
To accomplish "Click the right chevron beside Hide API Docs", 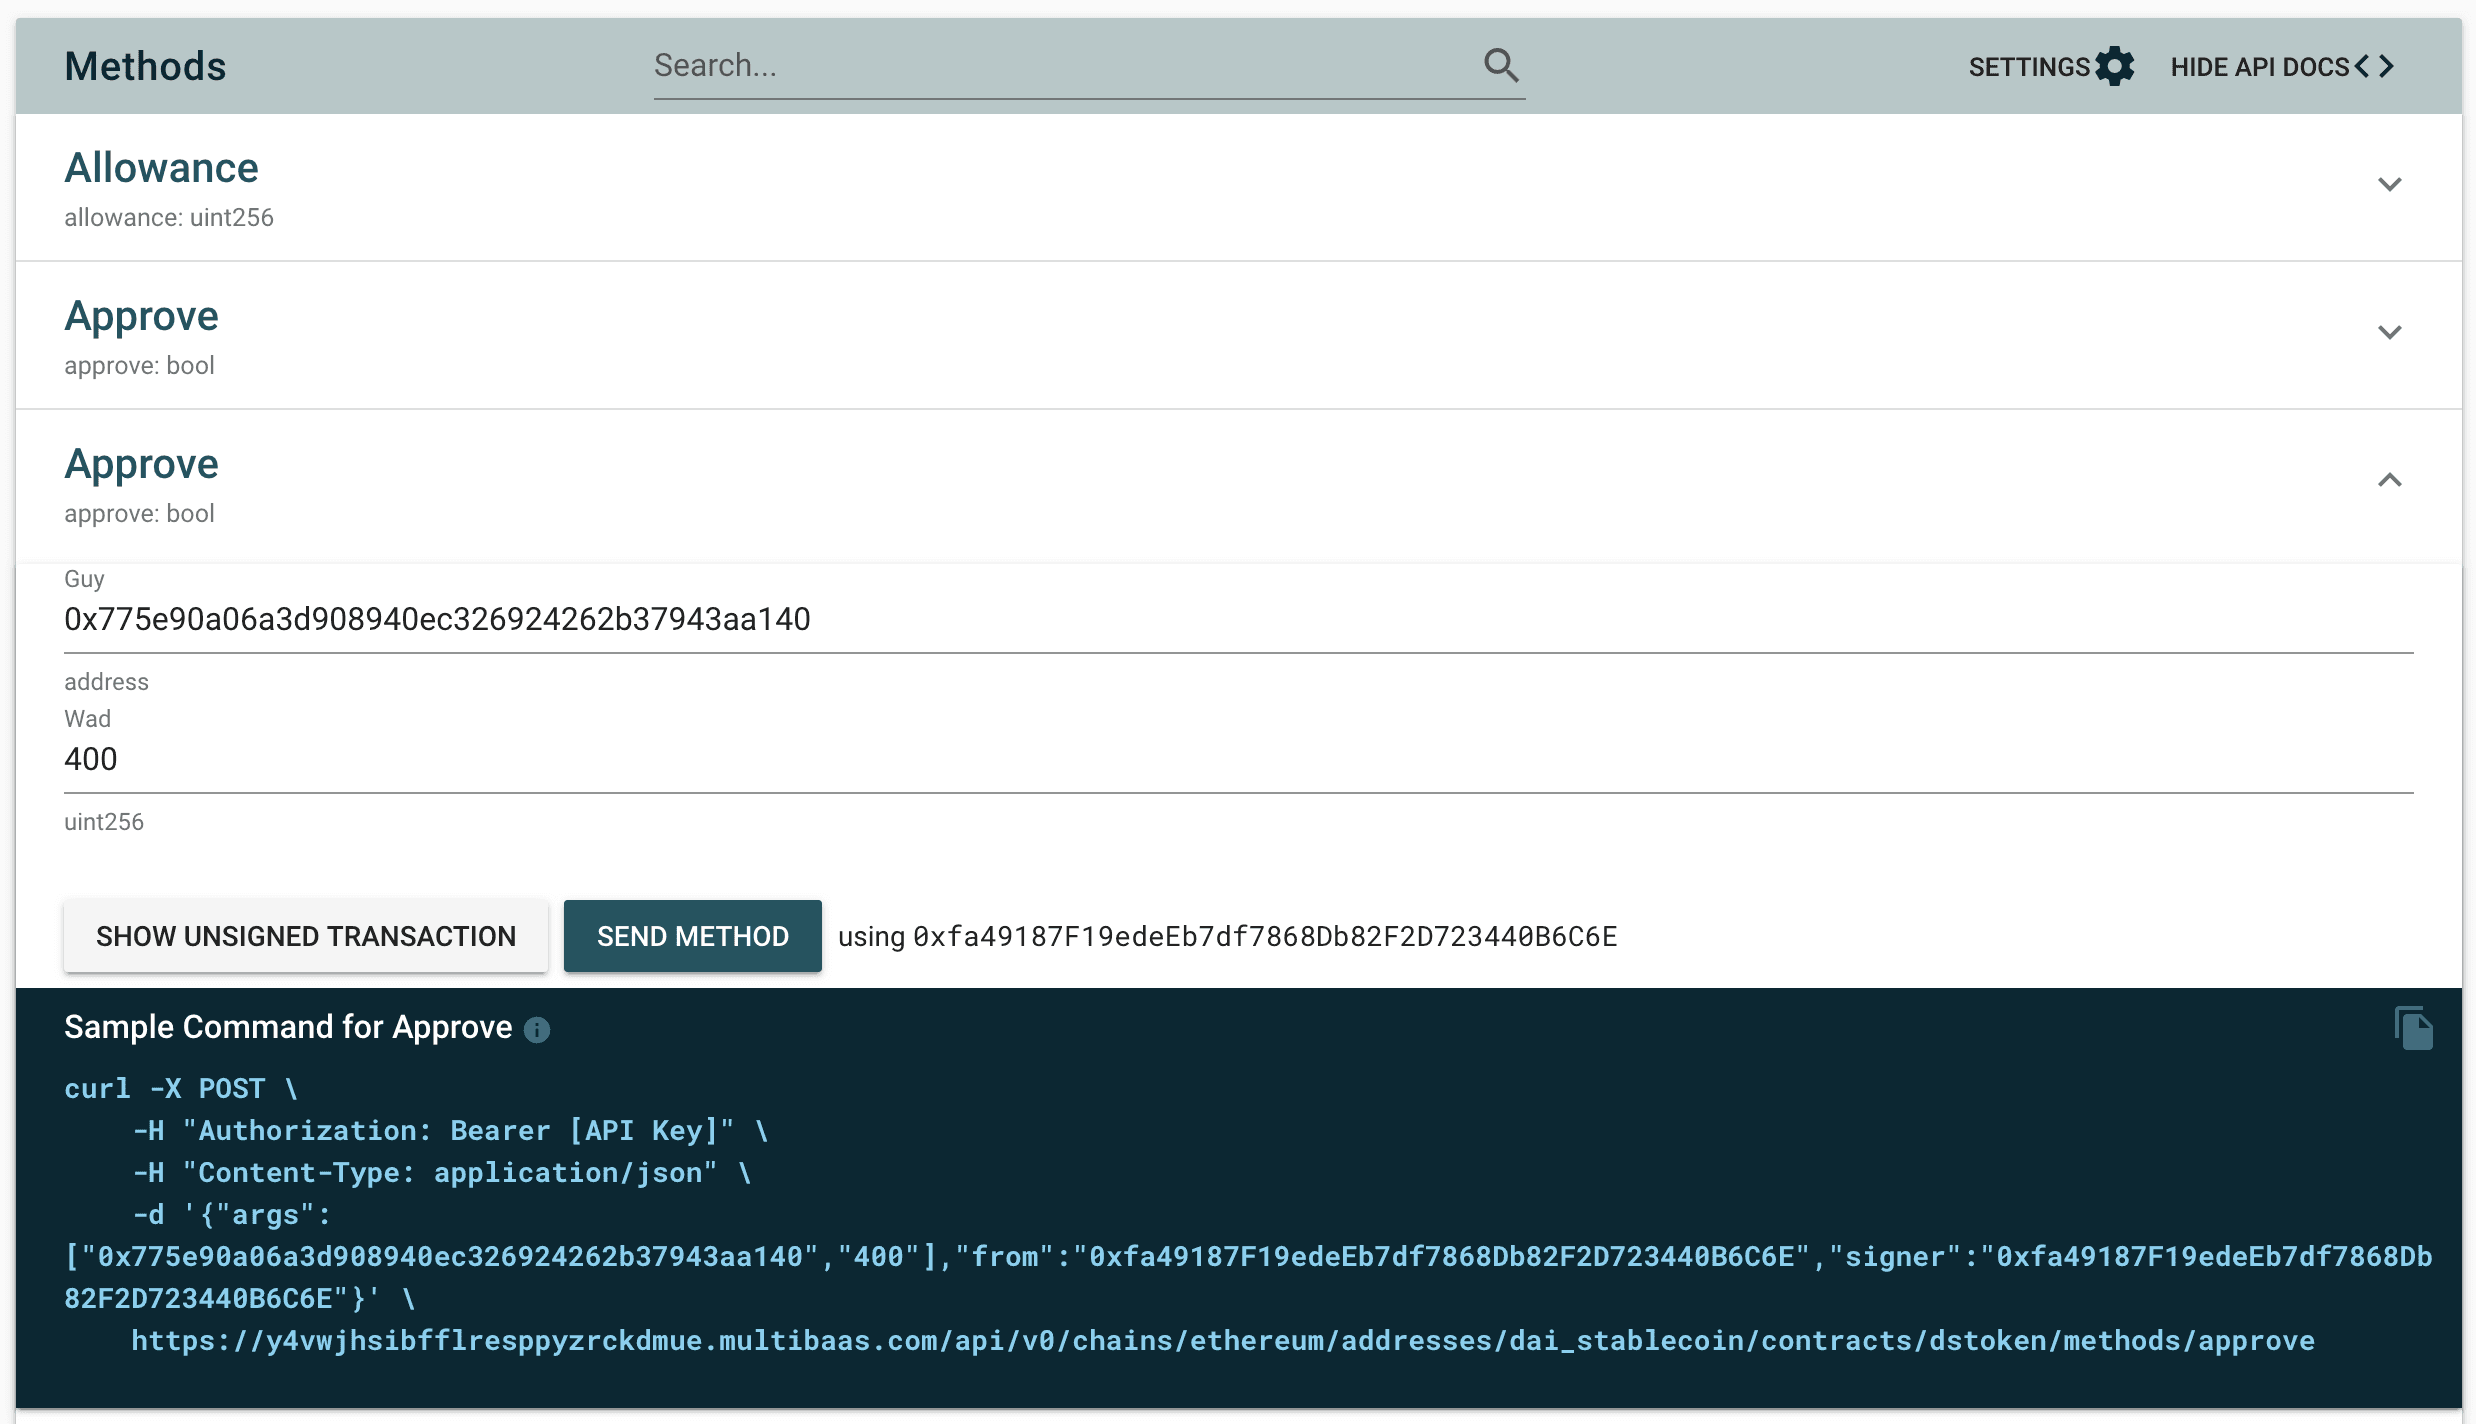I will pyautogui.click(x=2386, y=66).
